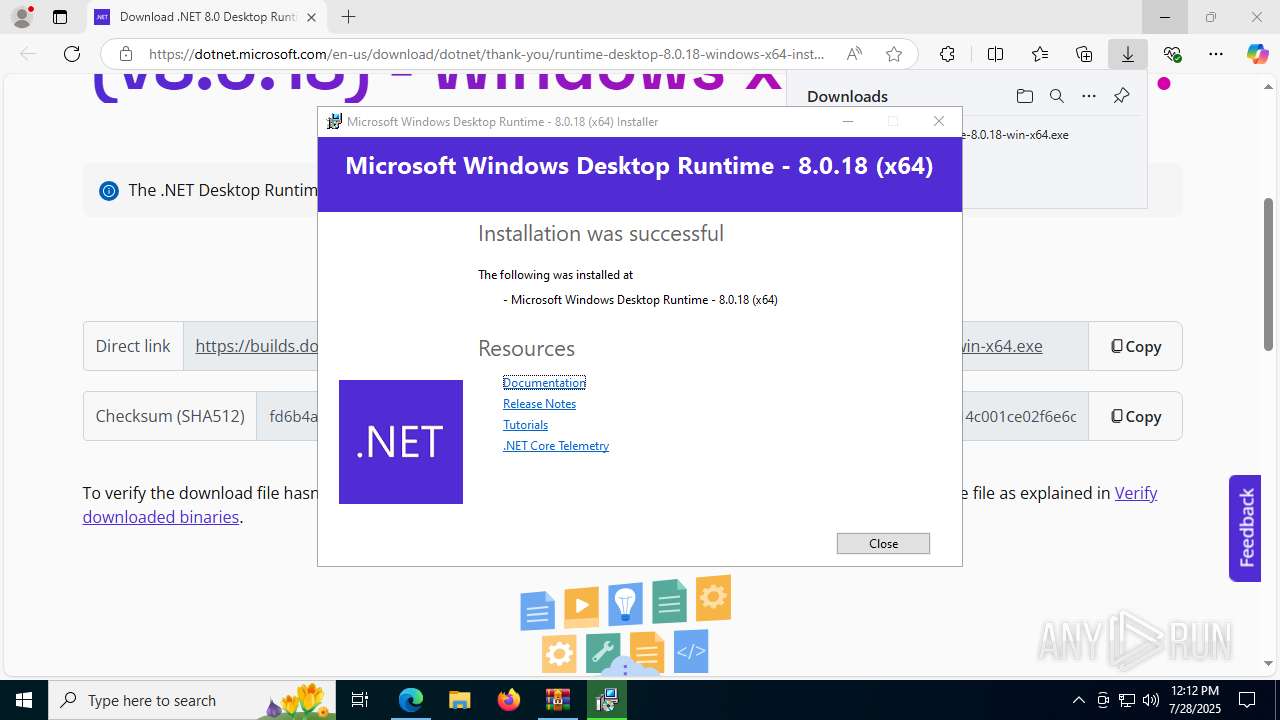Open the Favorites list

coord(1040,54)
